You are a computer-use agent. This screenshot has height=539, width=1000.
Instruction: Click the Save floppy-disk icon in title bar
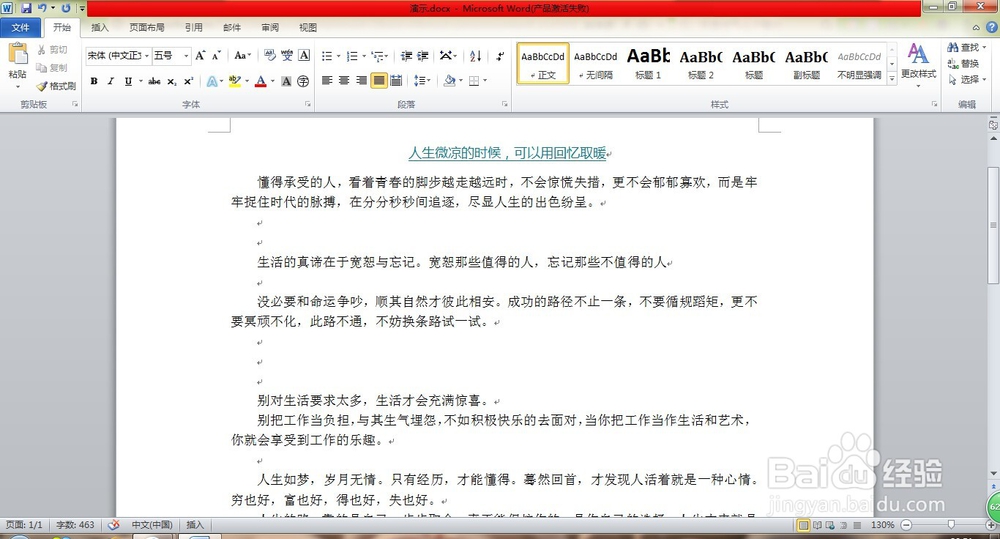(x=26, y=8)
